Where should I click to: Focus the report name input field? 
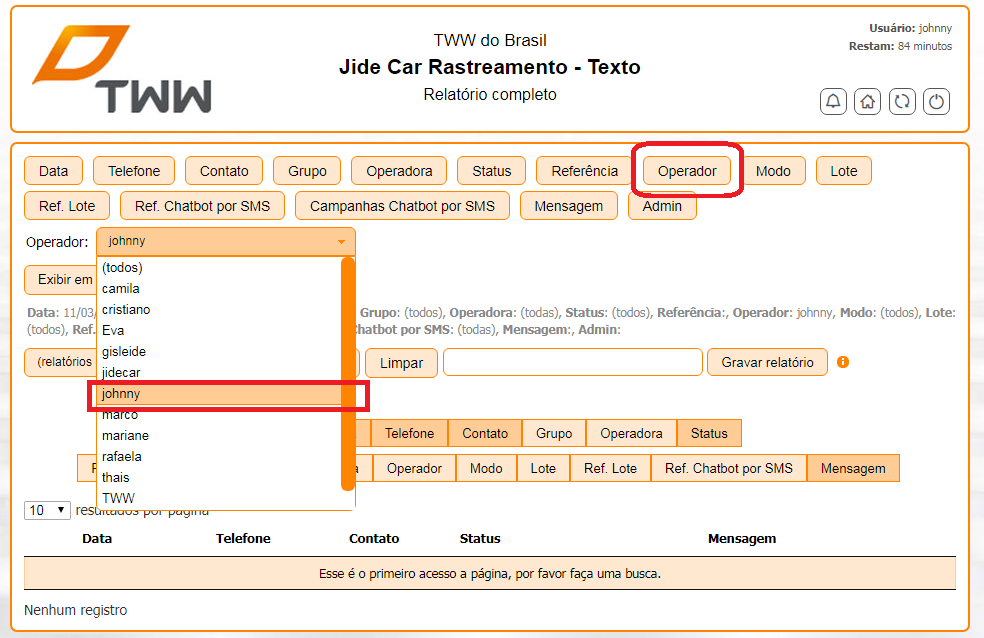pos(572,362)
